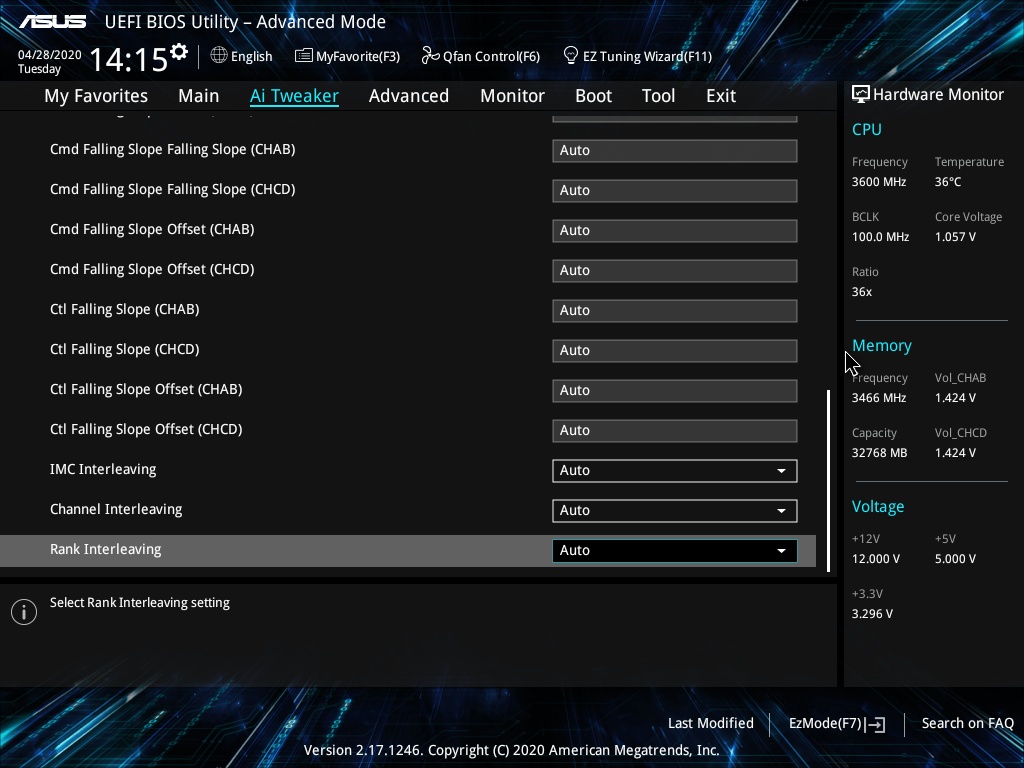Open the Tool tab
The height and width of the screenshot is (768, 1024).
[x=658, y=96]
